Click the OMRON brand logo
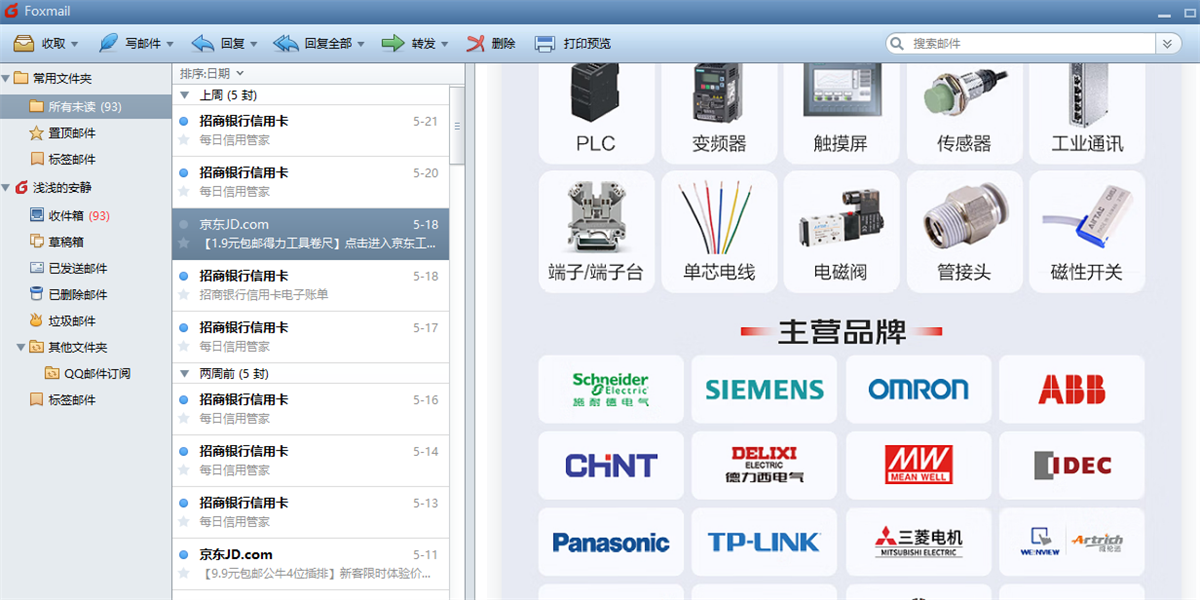1200x600 pixels. pyautogui.click(x=918, y=389)
